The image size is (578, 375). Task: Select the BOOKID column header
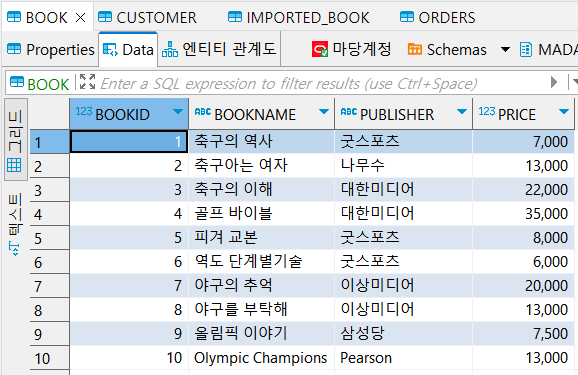[x=129, y=114]
